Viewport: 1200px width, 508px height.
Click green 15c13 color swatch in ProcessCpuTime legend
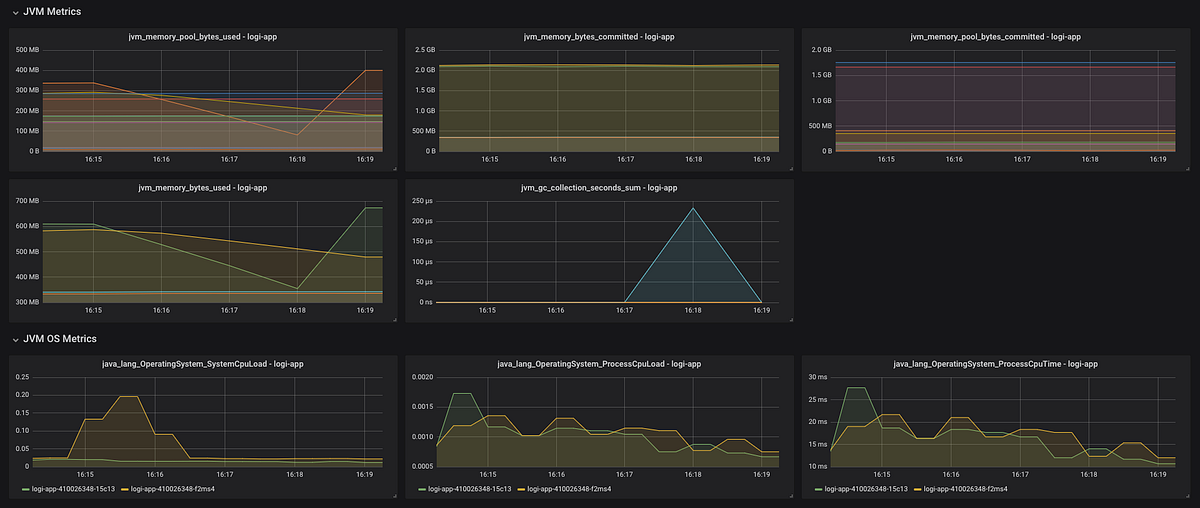coord(818,489)
